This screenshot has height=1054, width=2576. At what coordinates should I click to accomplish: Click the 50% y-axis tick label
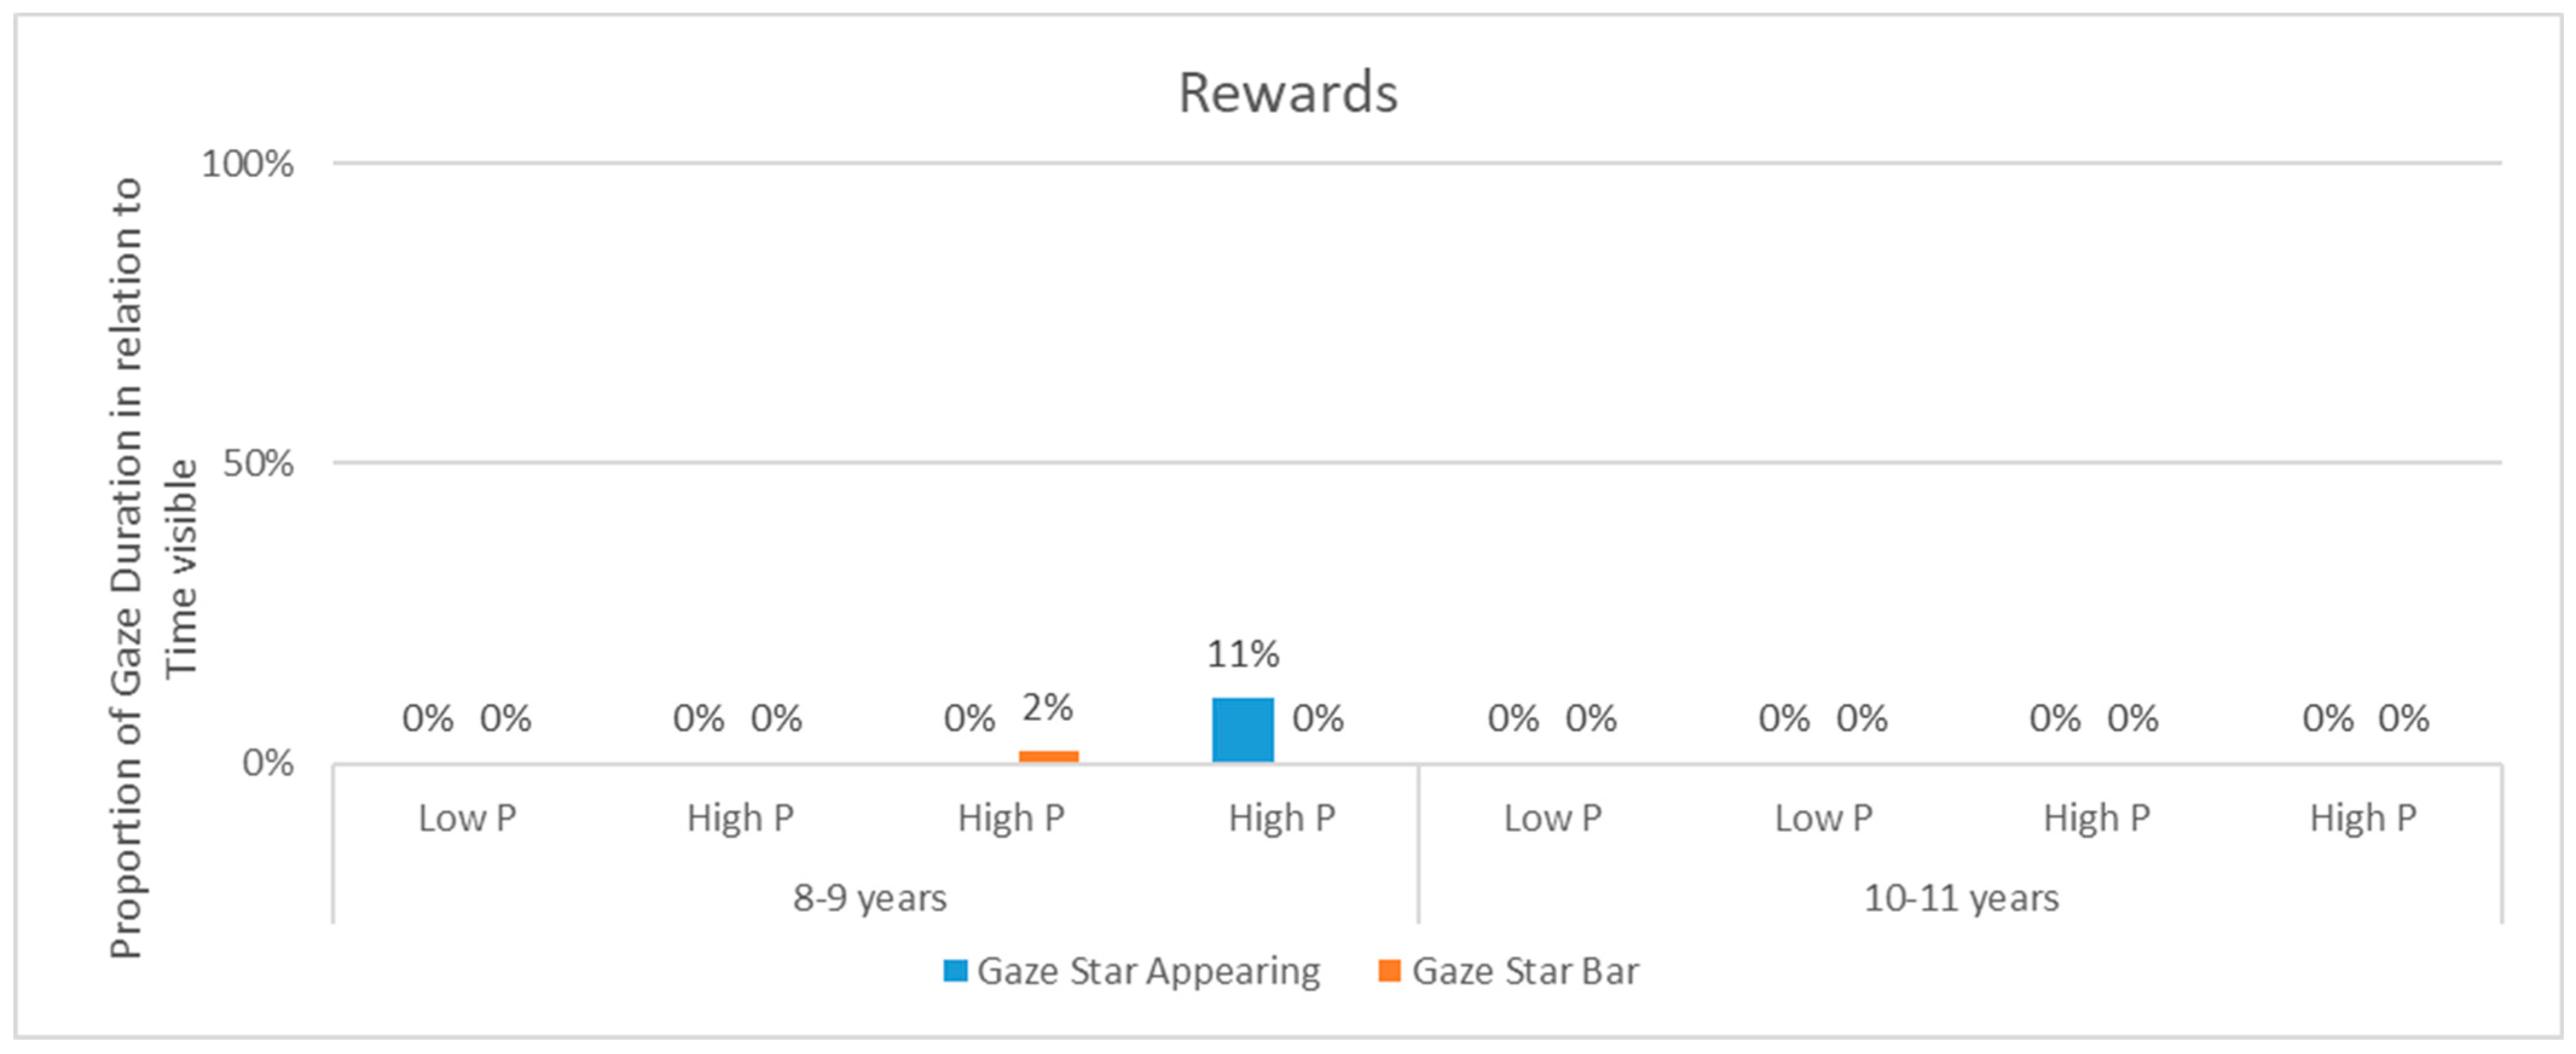click(257, 463)
